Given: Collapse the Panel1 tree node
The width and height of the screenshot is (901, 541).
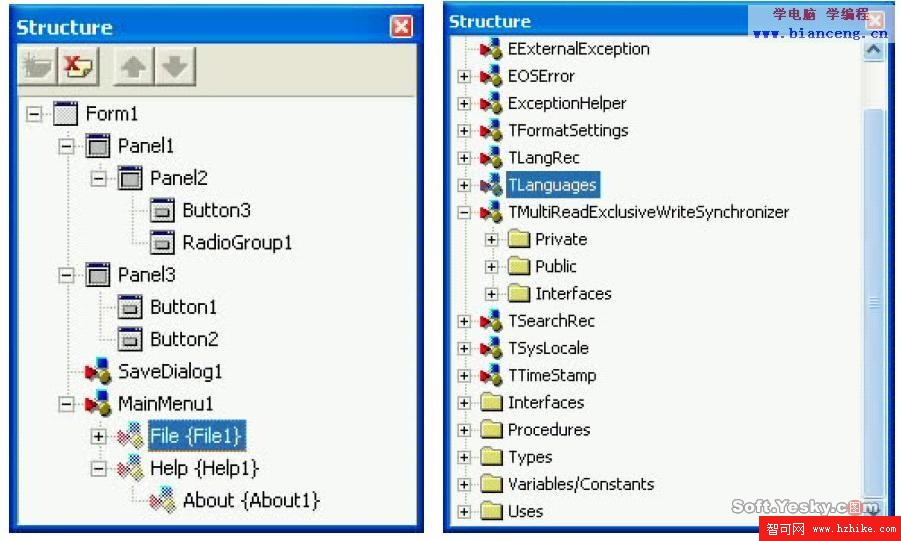Looking at the screenshot, I should pyautogui.click(x=67, y=146).
